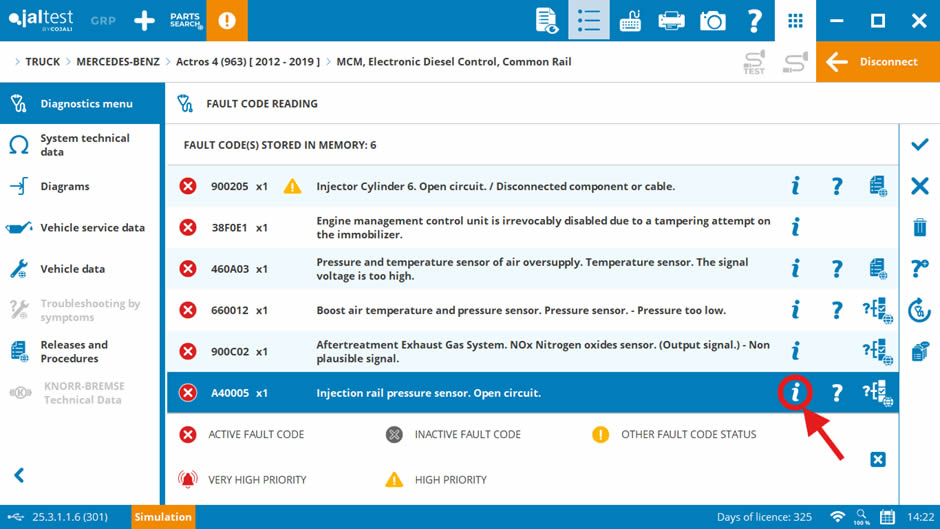
Task: Click the orange alert exclamation icon
Action: coord(227,20)
